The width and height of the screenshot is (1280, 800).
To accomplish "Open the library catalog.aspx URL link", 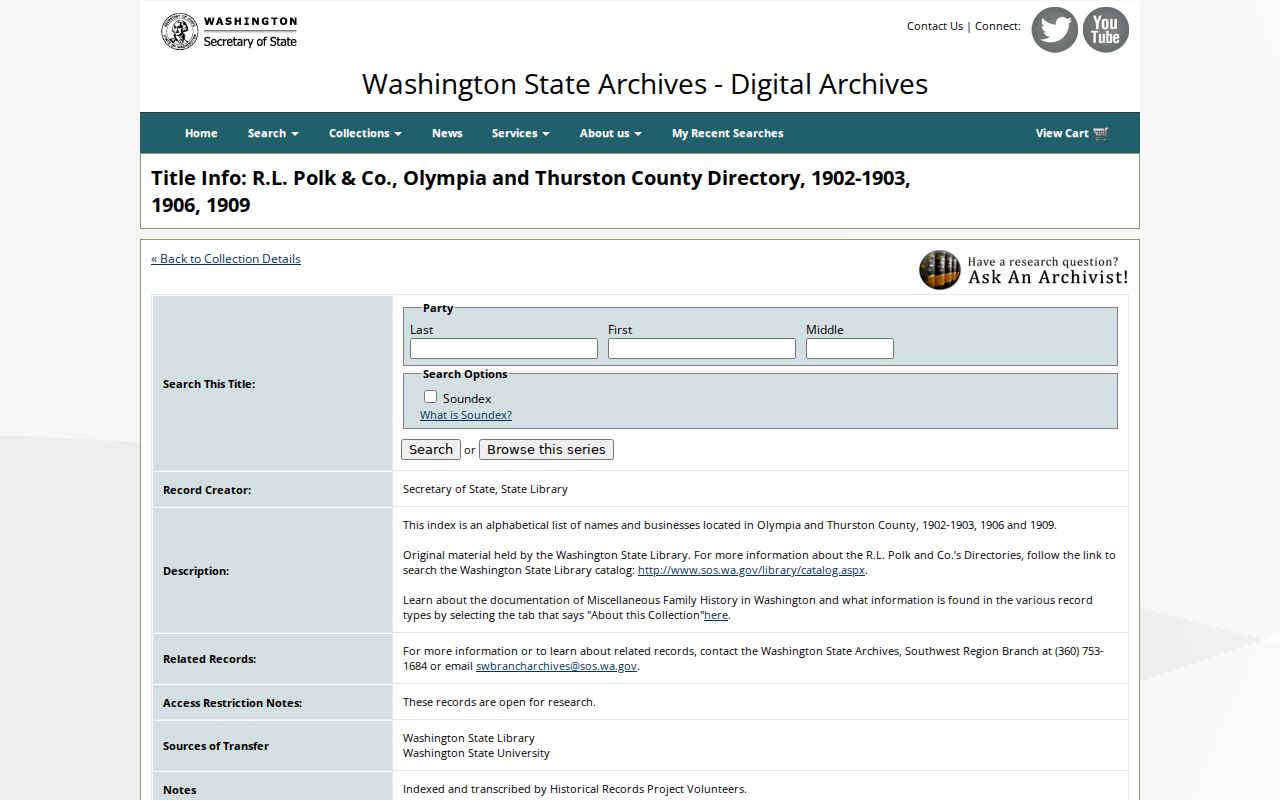I will click(x=751, y=570).
